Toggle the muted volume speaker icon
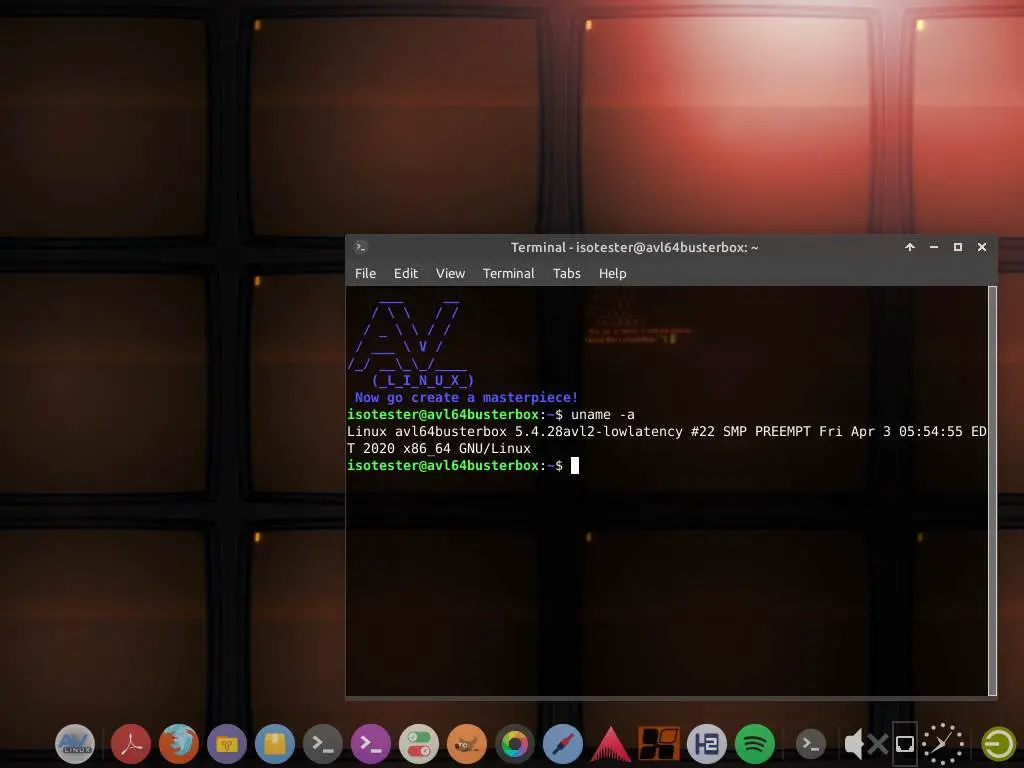 tap(866, 743)
